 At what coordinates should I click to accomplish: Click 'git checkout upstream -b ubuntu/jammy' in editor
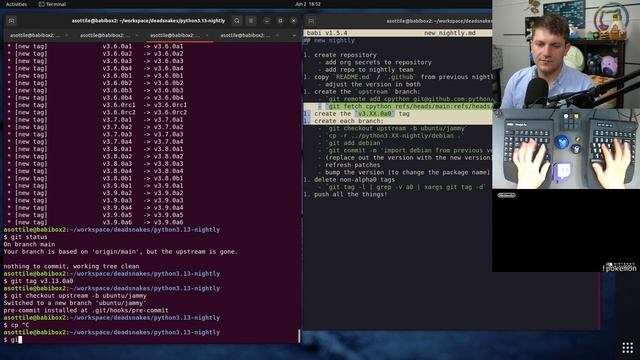(396, 128)
